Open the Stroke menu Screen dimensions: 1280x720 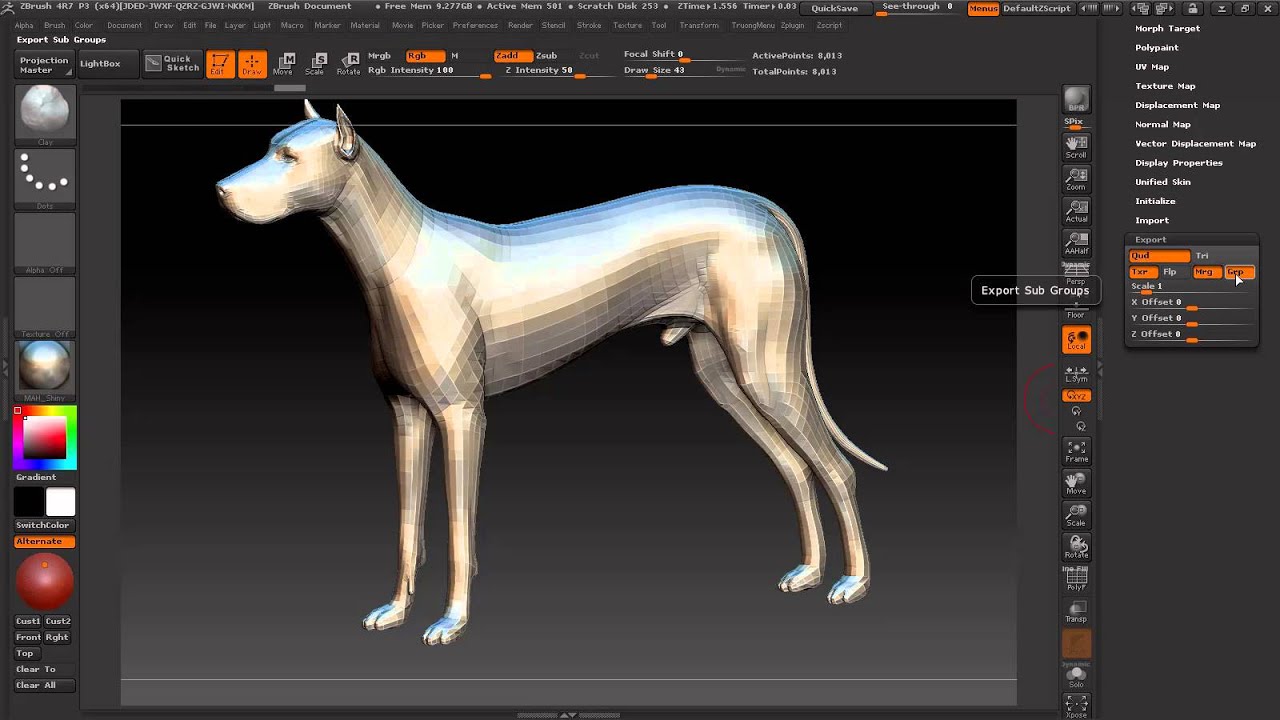pyautogui.click(x=589, y=25)
